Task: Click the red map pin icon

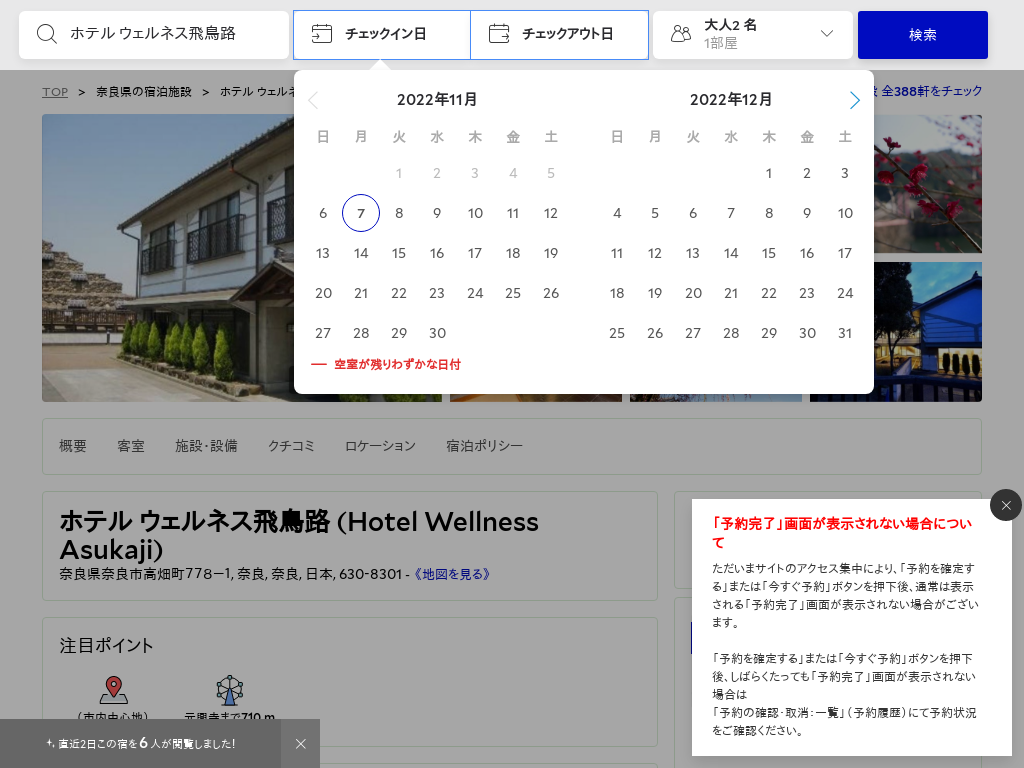Action: [113, 690]
